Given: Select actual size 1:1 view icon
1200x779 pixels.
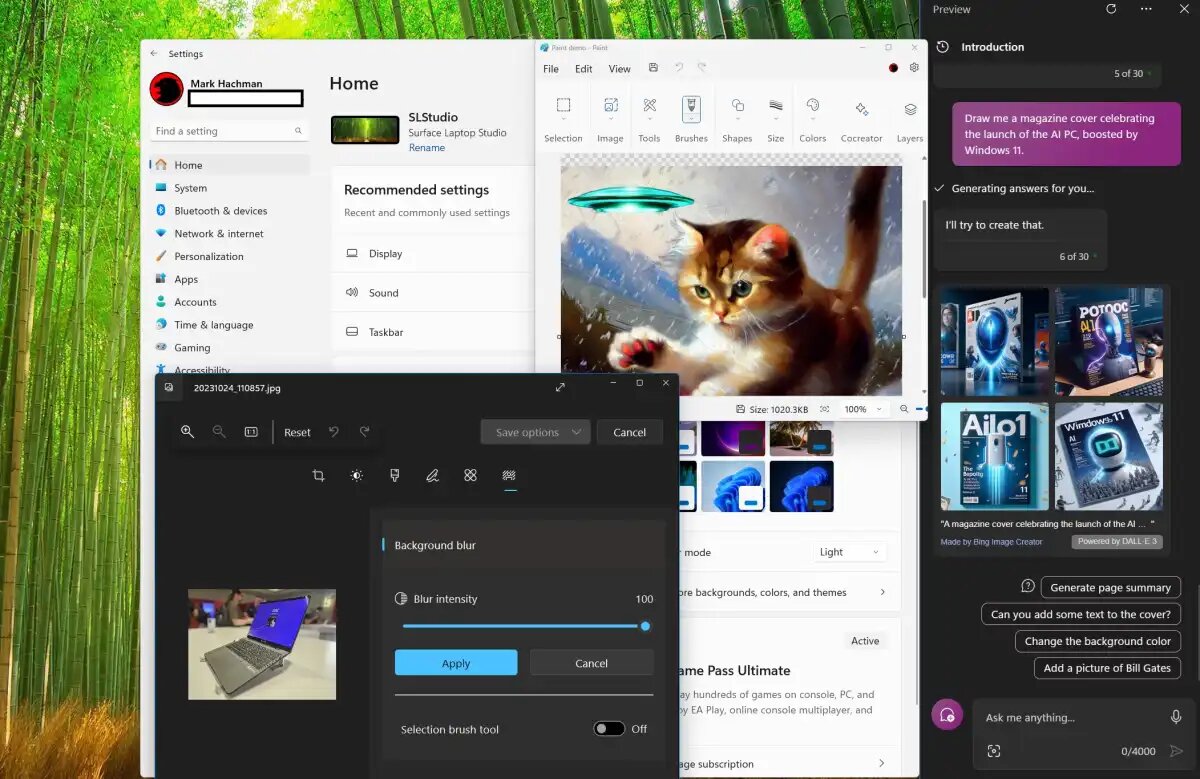Looking at the screenshot, I should click(251, 431).
